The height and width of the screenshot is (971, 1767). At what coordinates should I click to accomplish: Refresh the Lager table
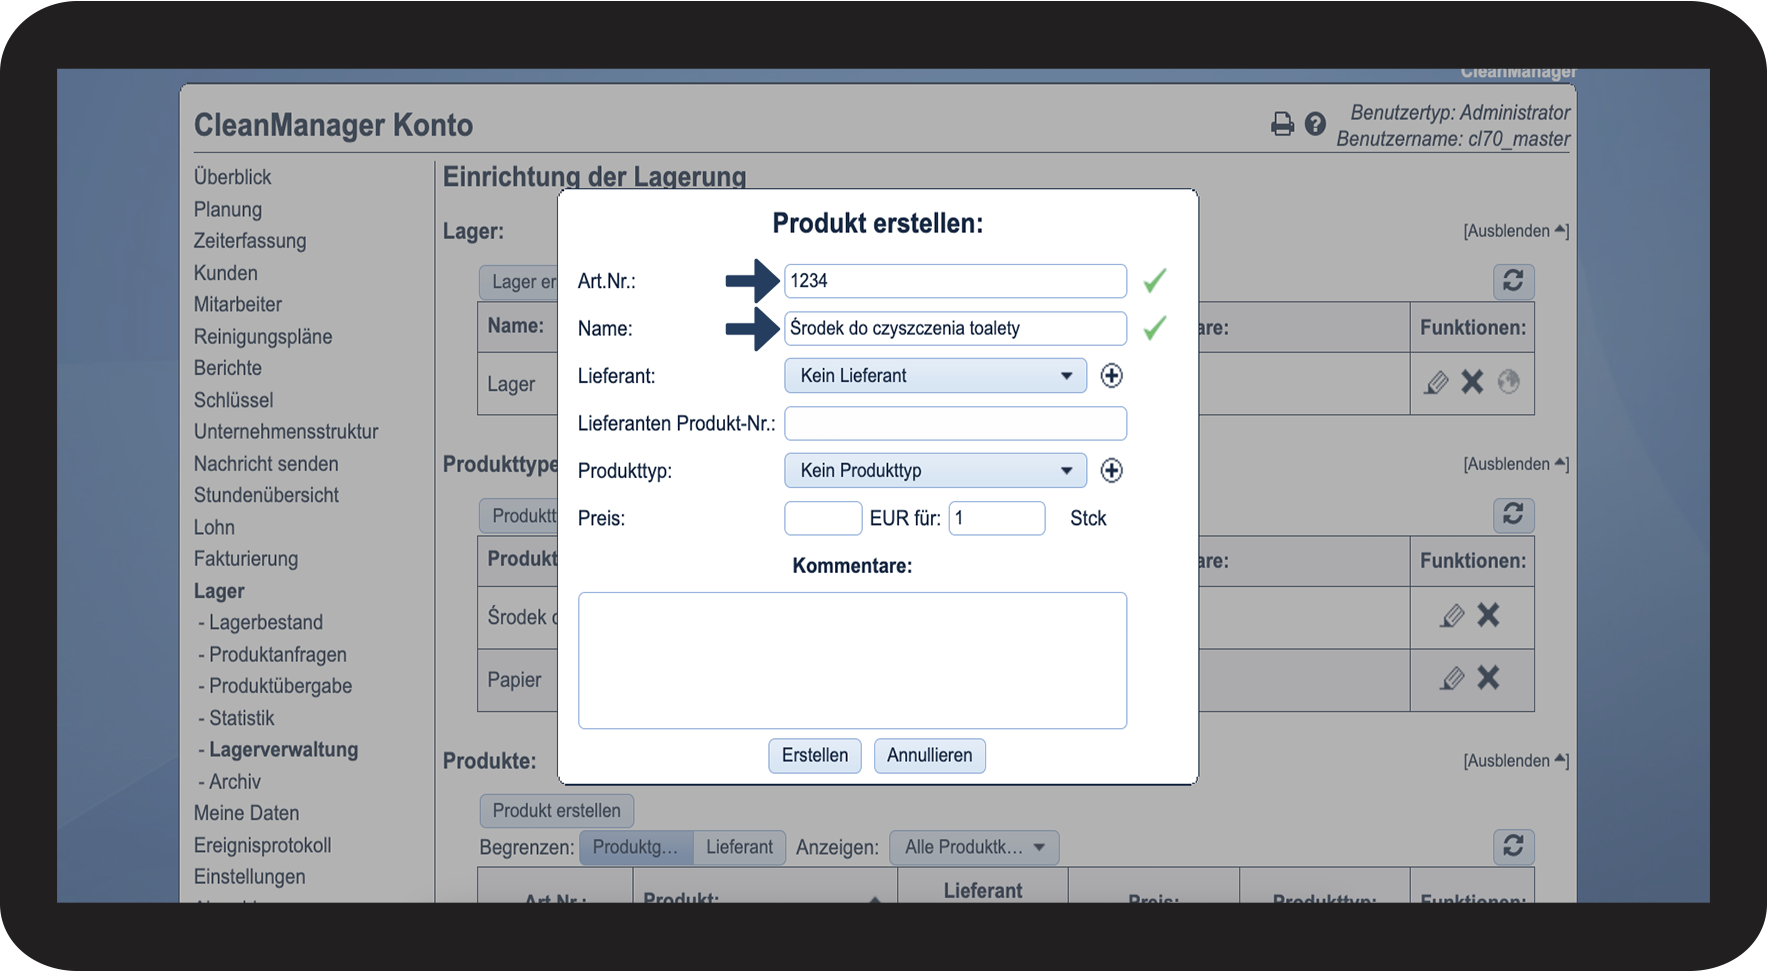[x=1513, y=281]
